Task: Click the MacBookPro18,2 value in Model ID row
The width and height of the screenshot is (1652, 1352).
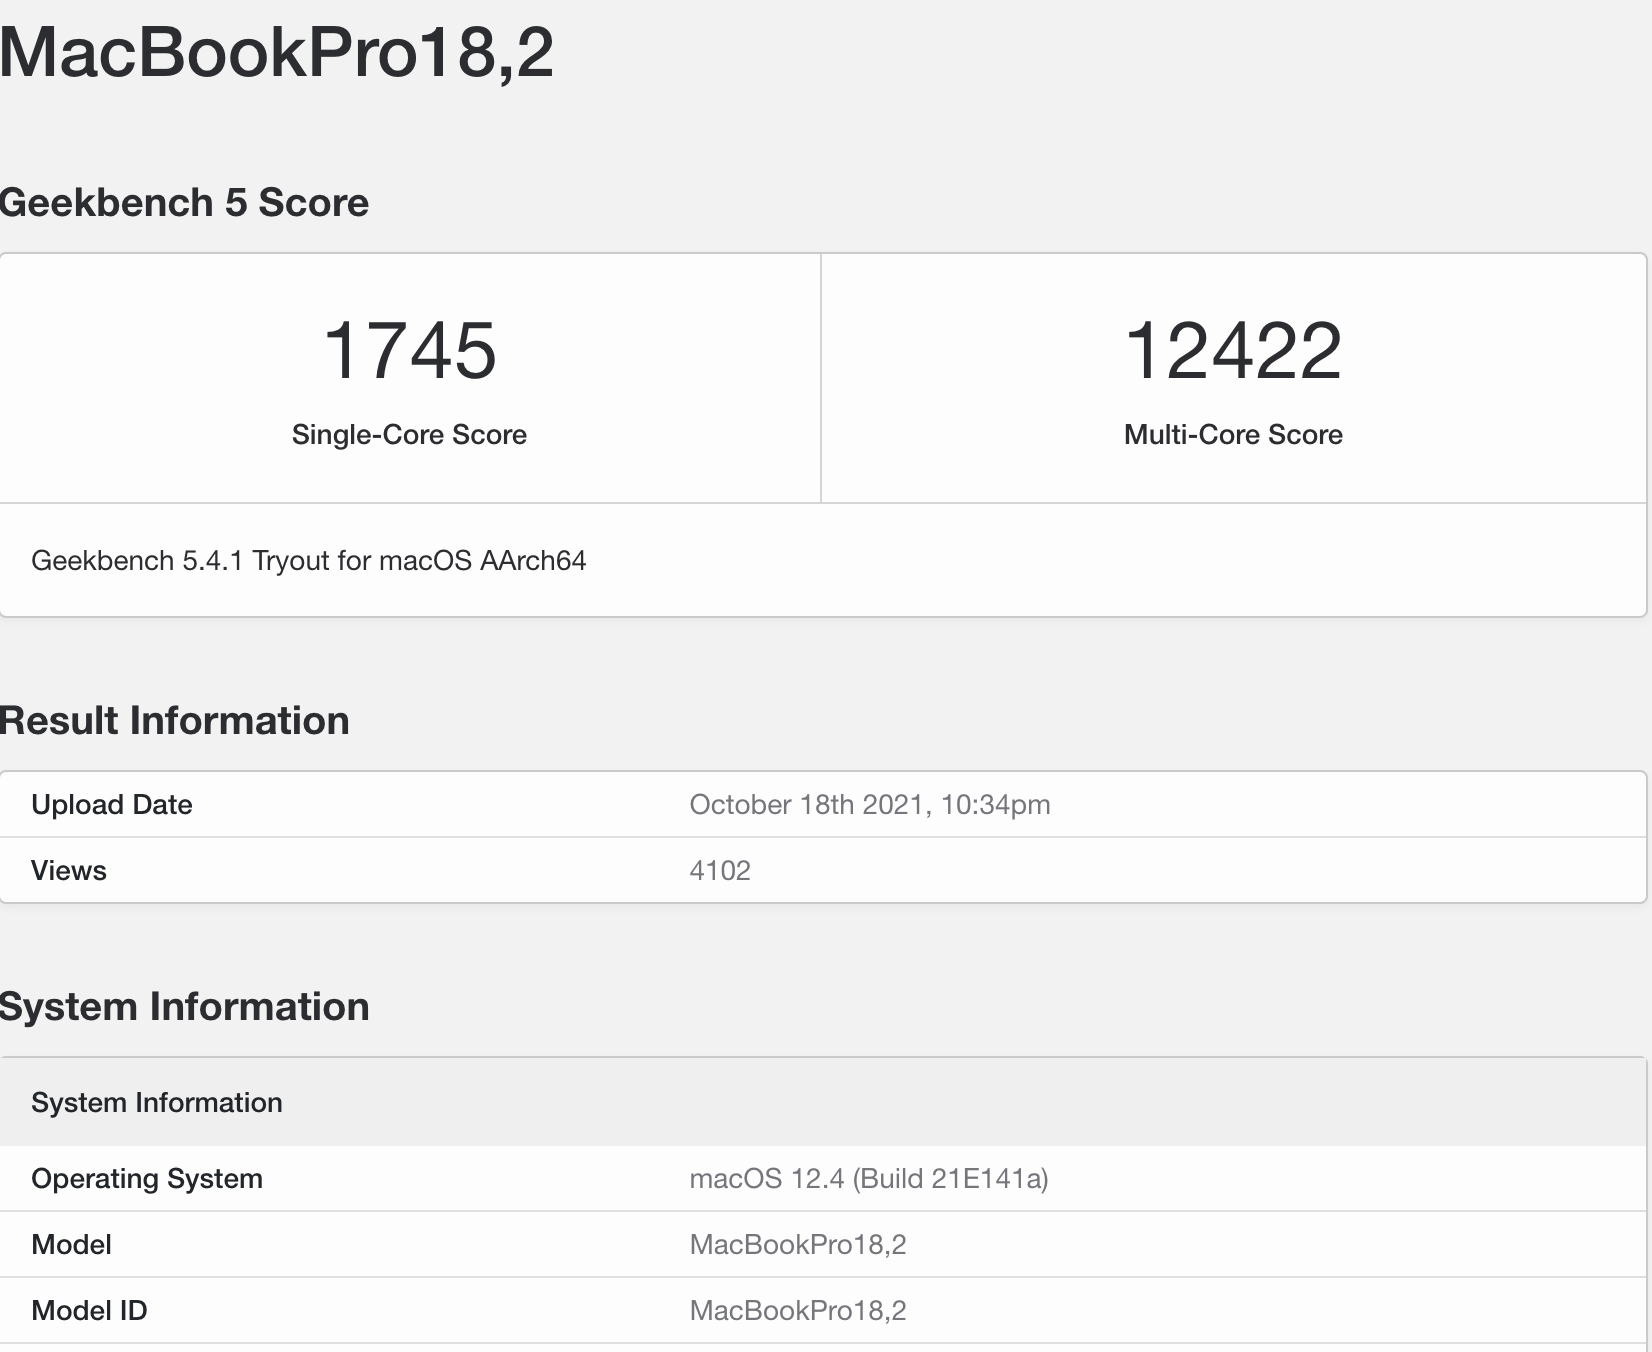Action: pos(798,1311)
